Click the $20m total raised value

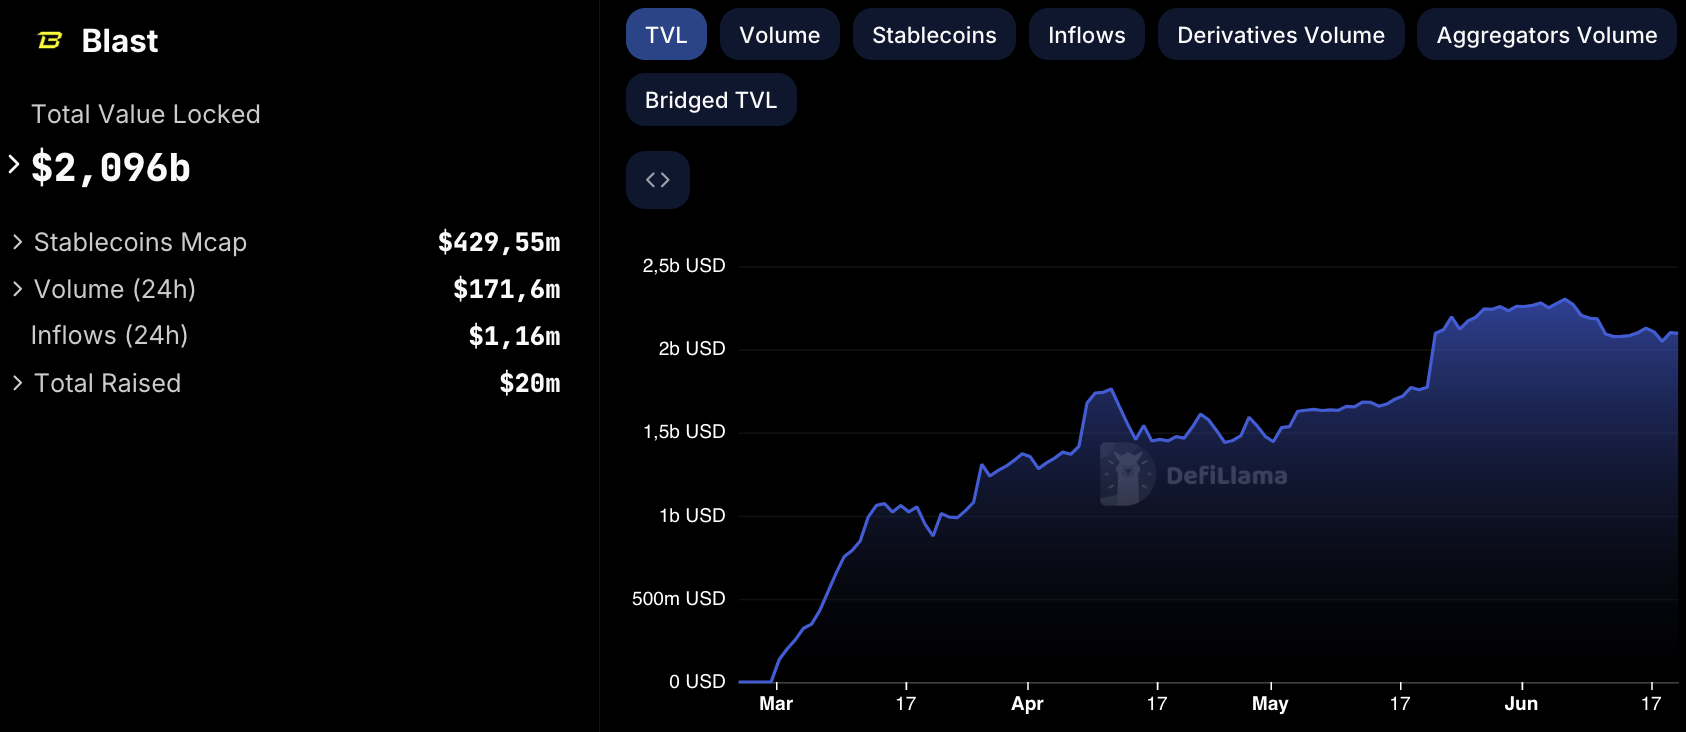coord(530,383)
